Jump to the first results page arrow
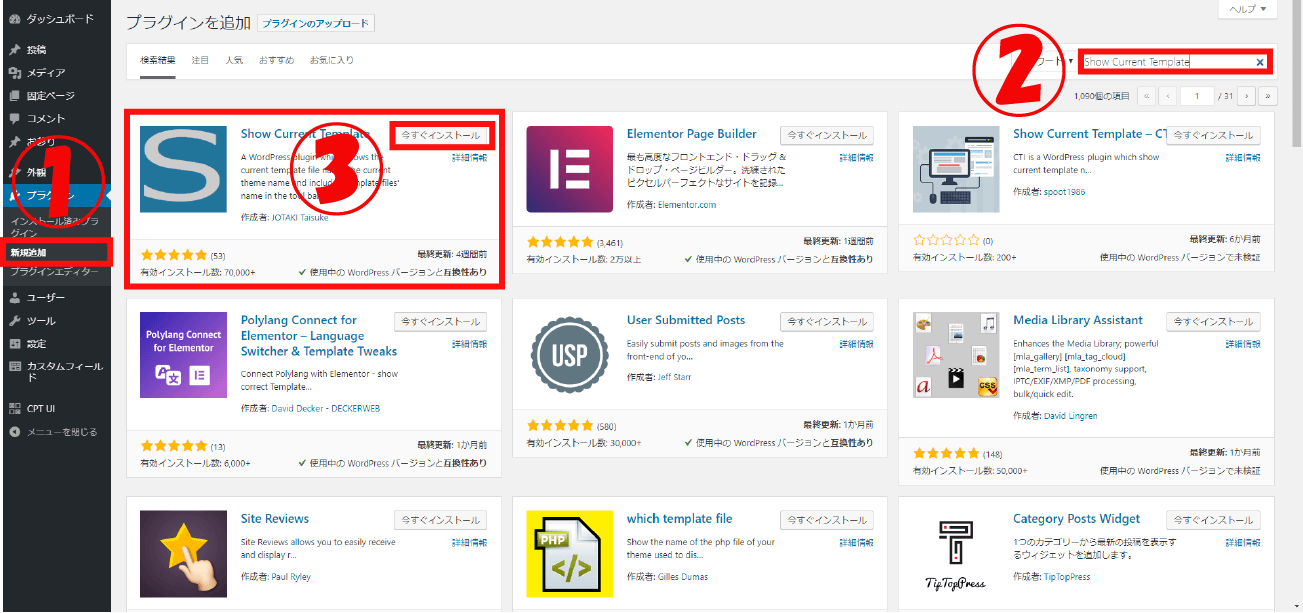This screenshot has height=613, width=1303. [1146, 96]
